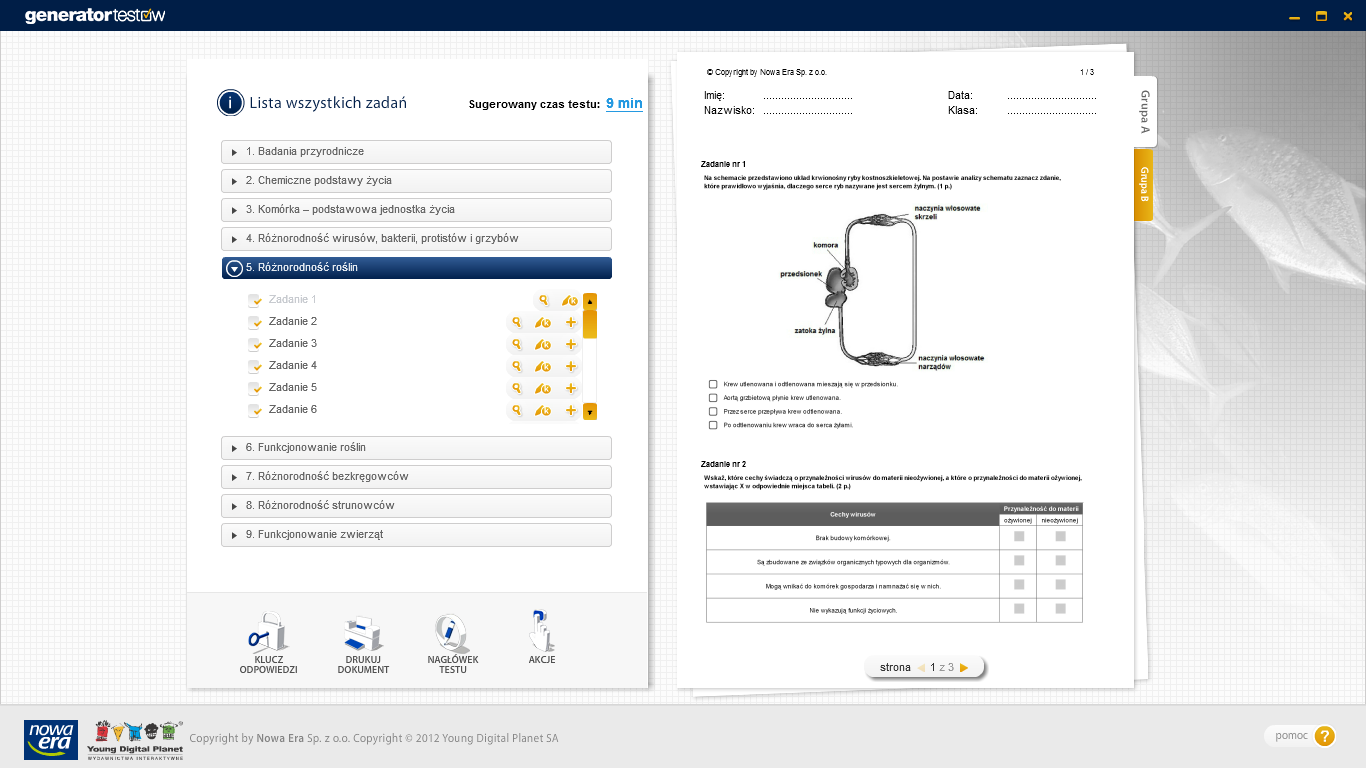
Task: Mark 'Nie wykazują funkcji życiowych' nieożywionej cell
Action: coord(1060,609)
